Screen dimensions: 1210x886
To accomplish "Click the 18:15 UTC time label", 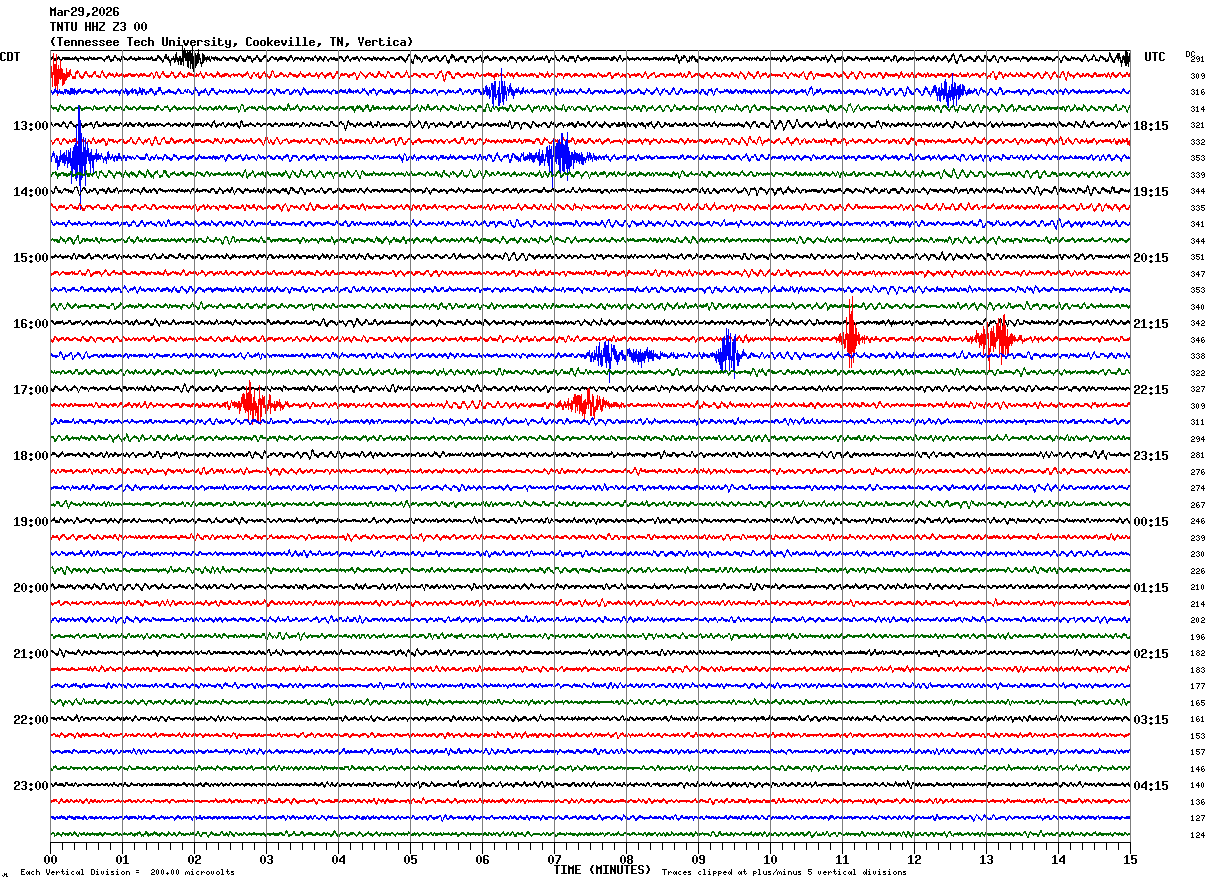I will (x=1151, y=126).
